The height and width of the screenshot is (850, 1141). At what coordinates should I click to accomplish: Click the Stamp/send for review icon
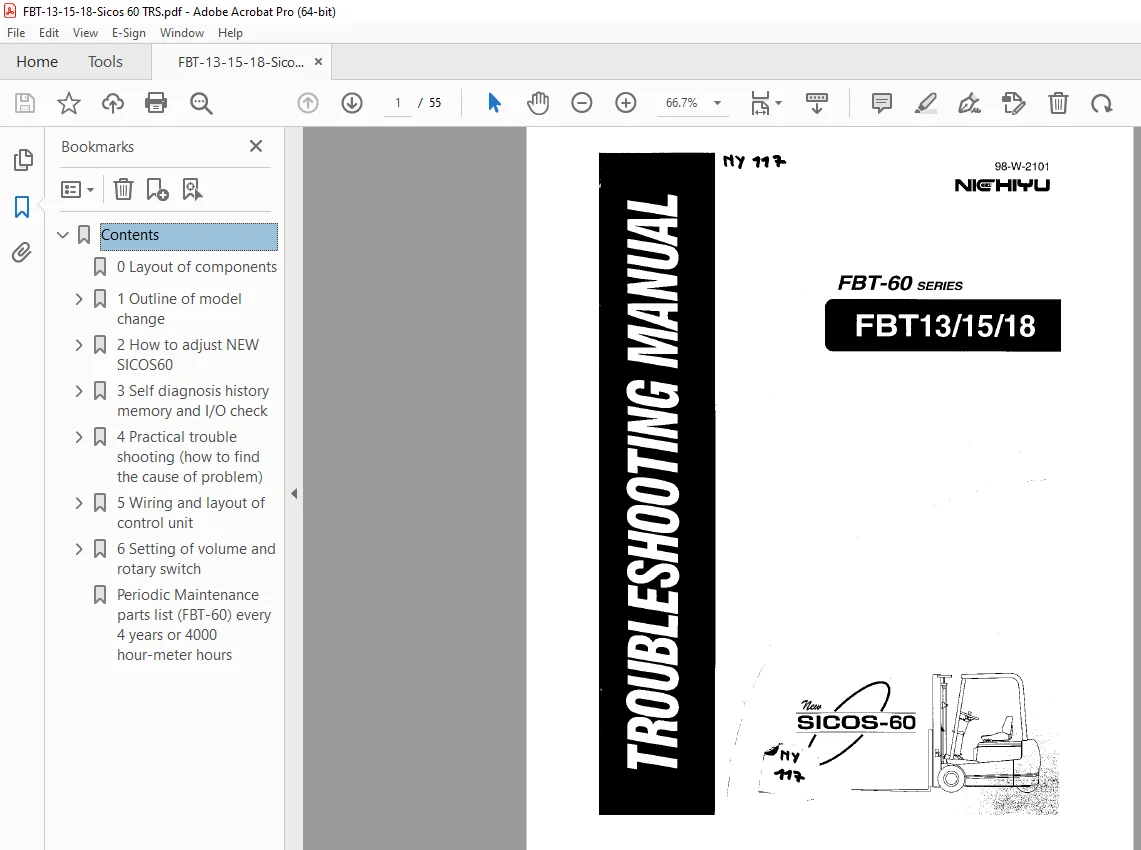coord(1014,103)
